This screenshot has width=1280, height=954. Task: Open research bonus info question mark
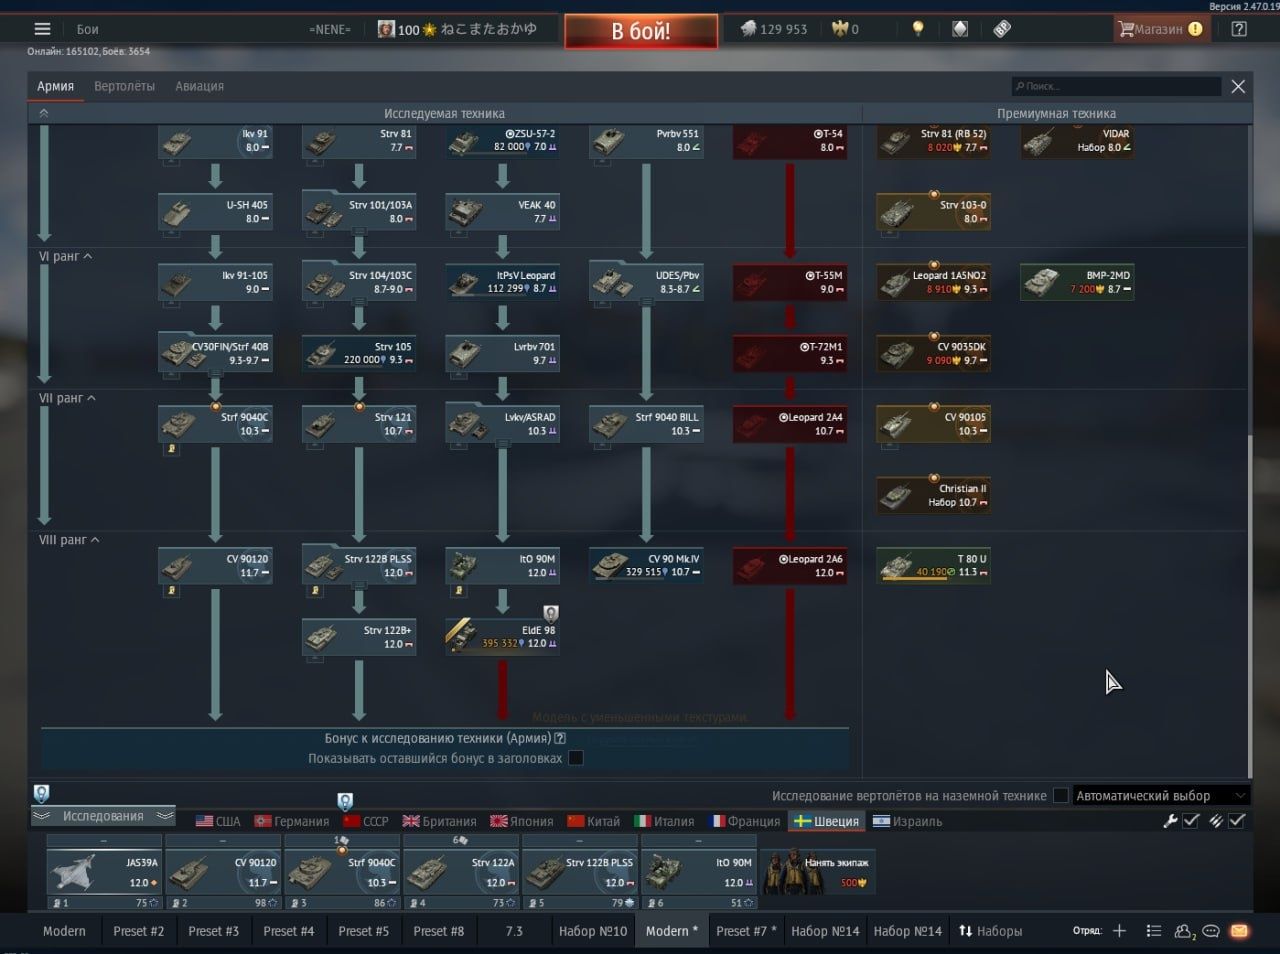(x=560, y=738)
